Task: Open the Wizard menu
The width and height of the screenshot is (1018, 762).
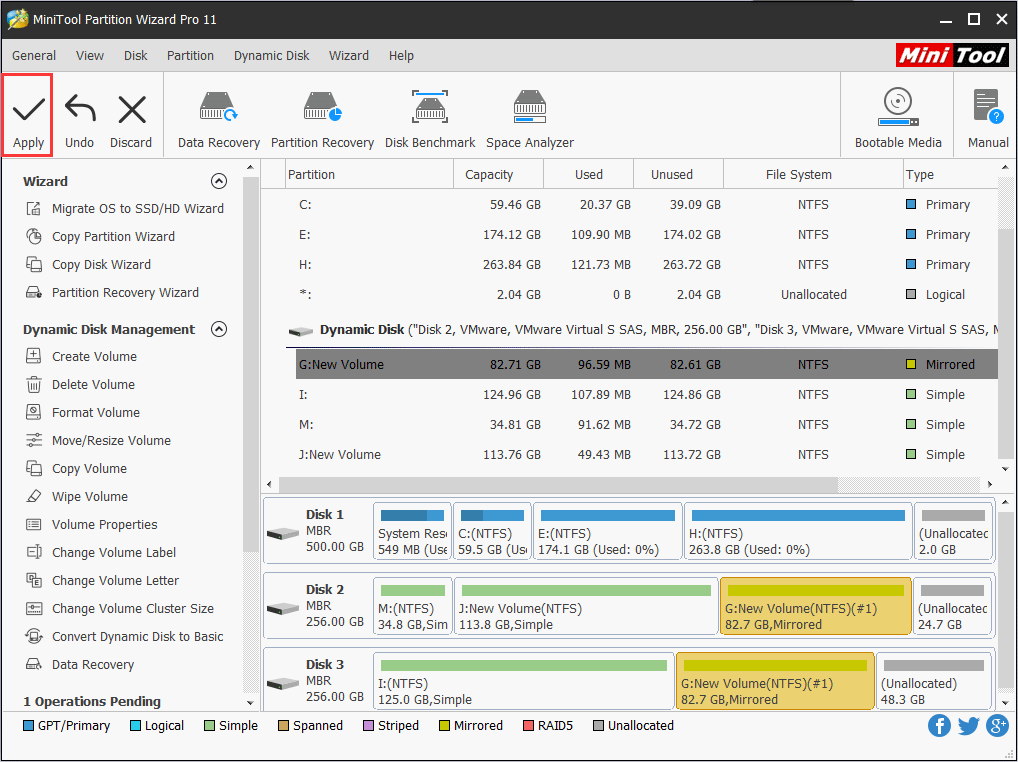Action: coord(349,56)
